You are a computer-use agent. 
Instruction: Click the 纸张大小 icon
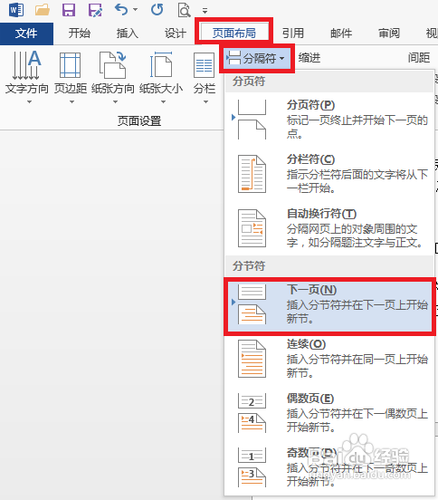coord(161,65)
